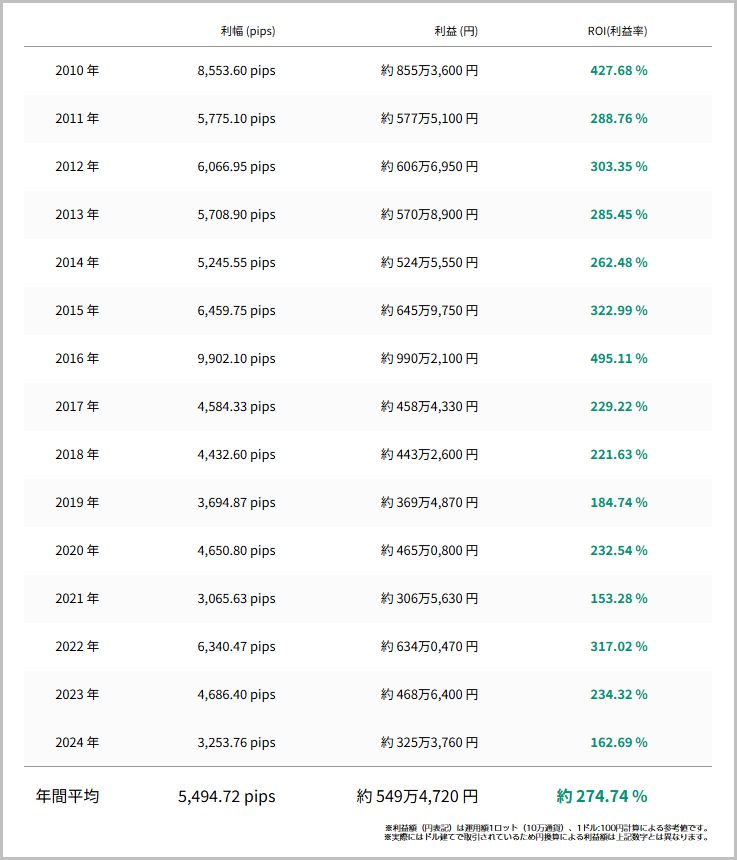The height and width of the screenshot is (860, 737).
Task: Click the 427.68 % ROI value
Action: coord(618,71)
